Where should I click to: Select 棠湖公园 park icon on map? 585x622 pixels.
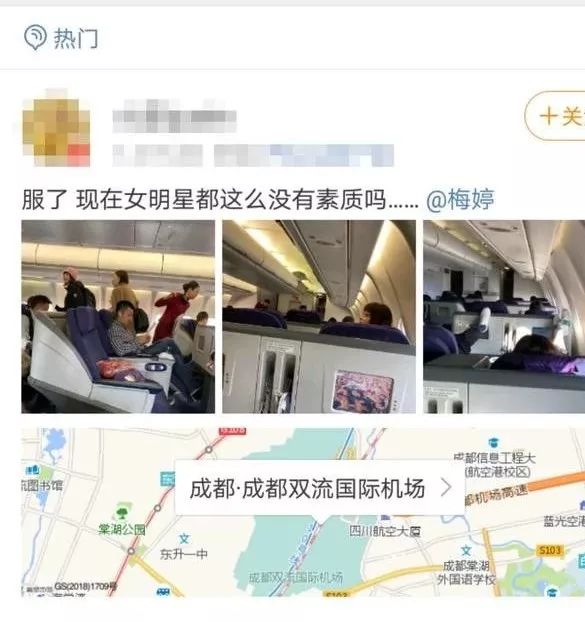click(x=122, y=511)
